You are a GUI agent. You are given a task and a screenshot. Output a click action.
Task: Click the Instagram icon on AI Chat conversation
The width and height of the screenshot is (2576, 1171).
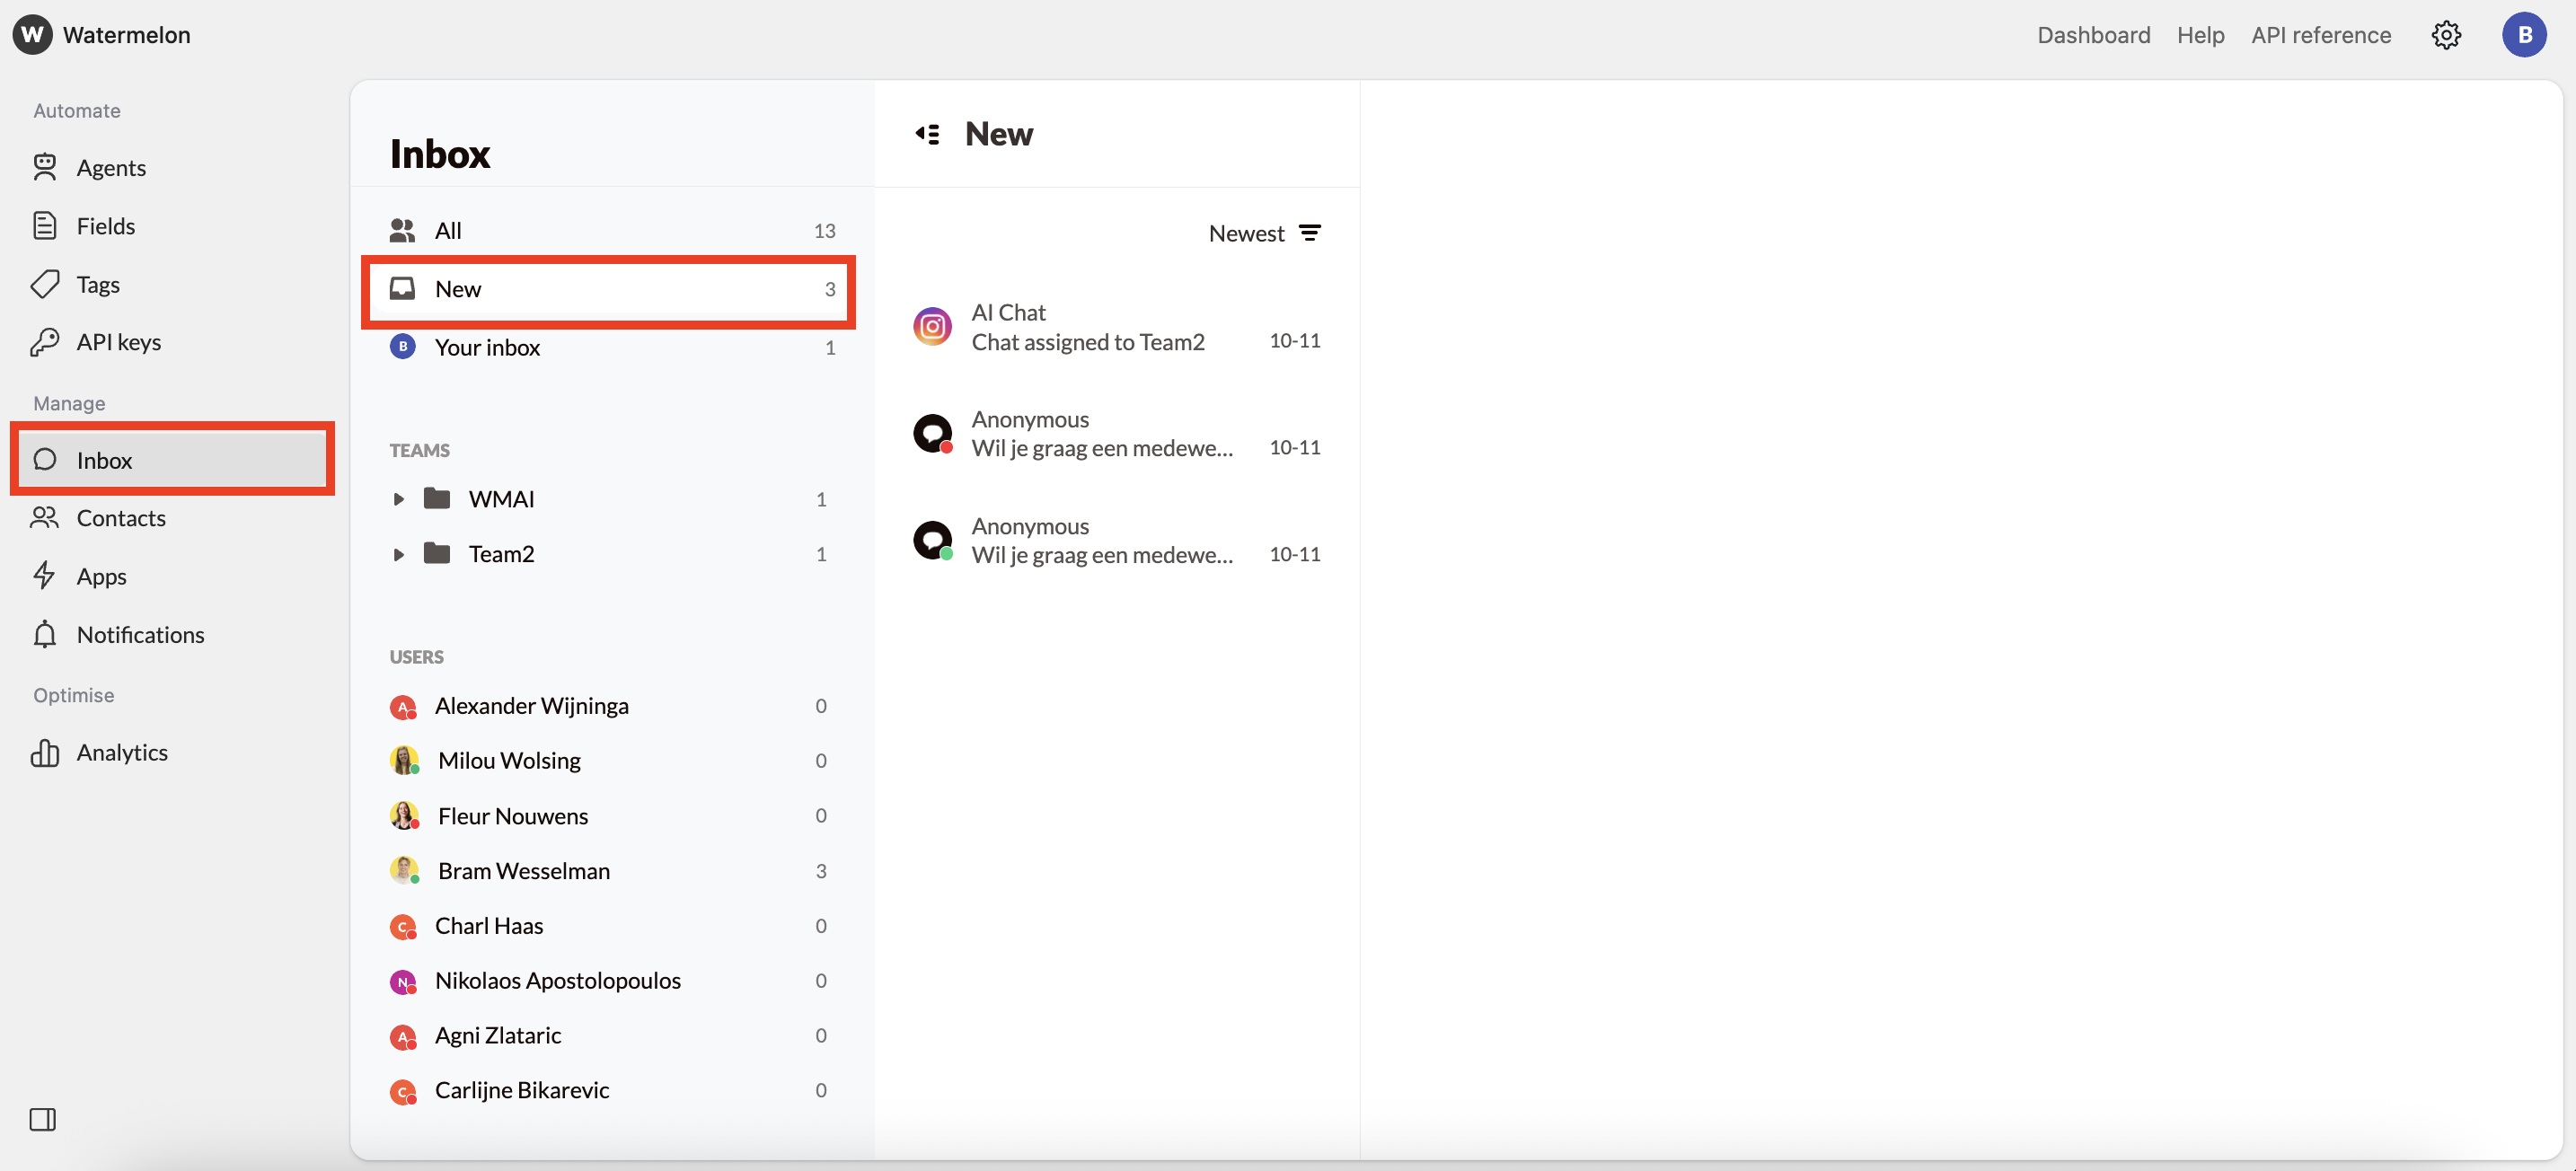click(x=931, y=325)
